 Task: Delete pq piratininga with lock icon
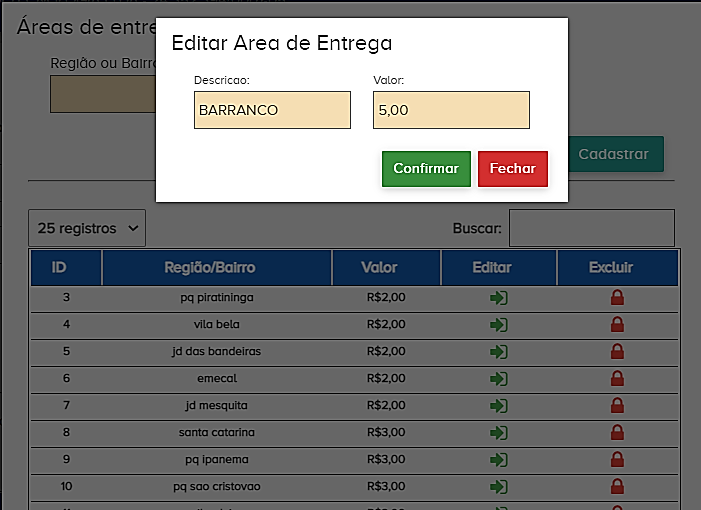click(x=617, y=298)
